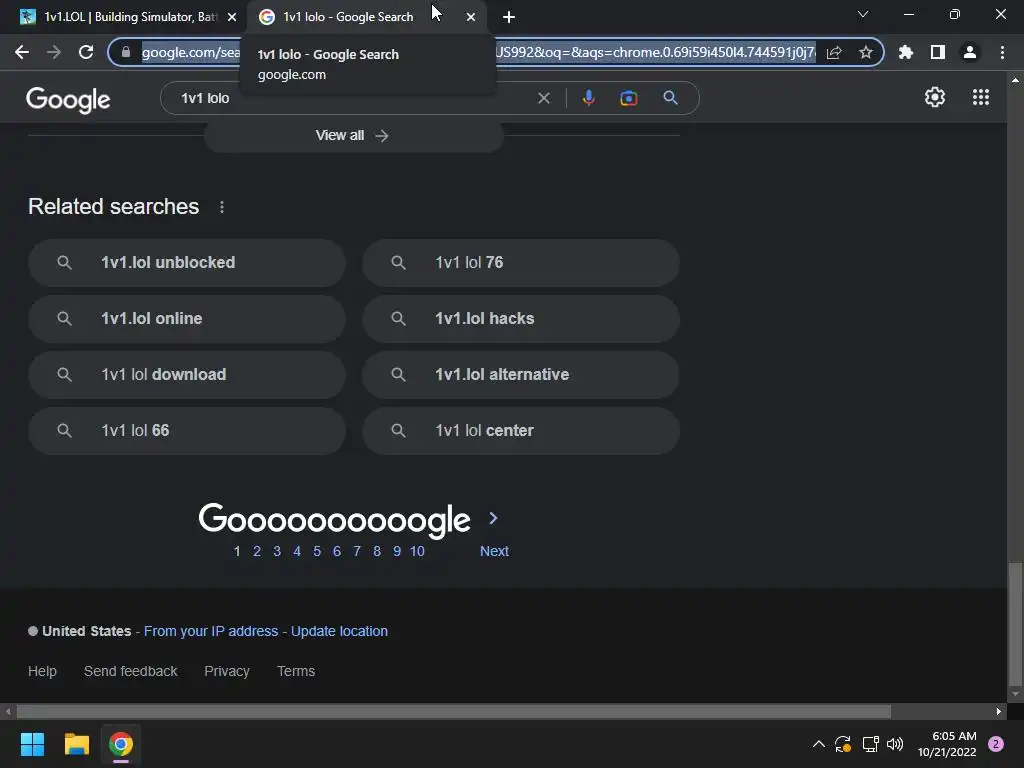The image size is (1024, 768).
Task: Click the Chrome taskbar icon
Action: coord(121,744)
